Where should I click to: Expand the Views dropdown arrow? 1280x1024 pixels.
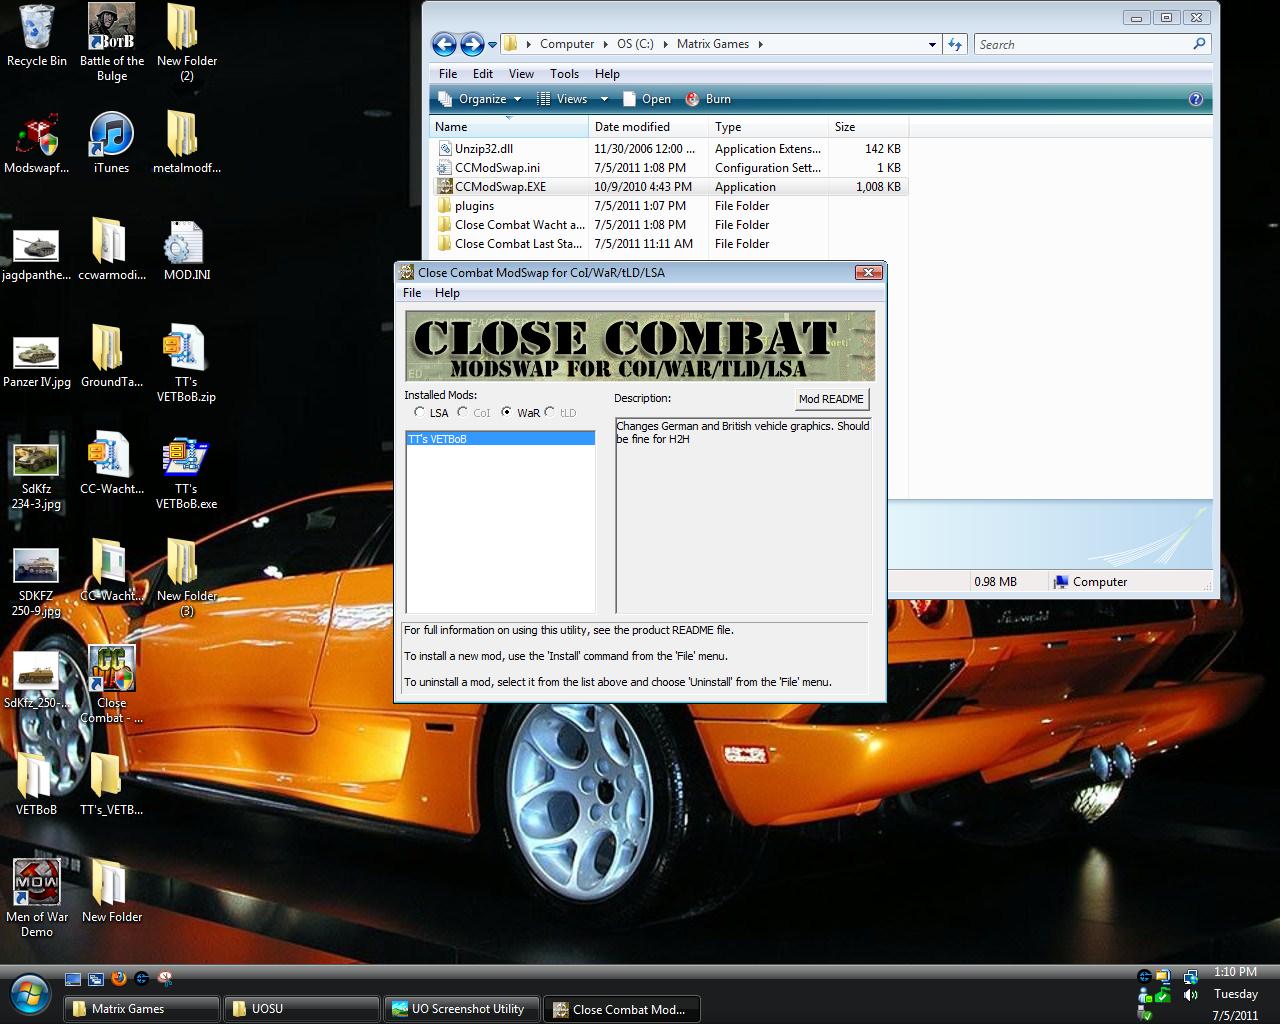(x=604, y=99)
